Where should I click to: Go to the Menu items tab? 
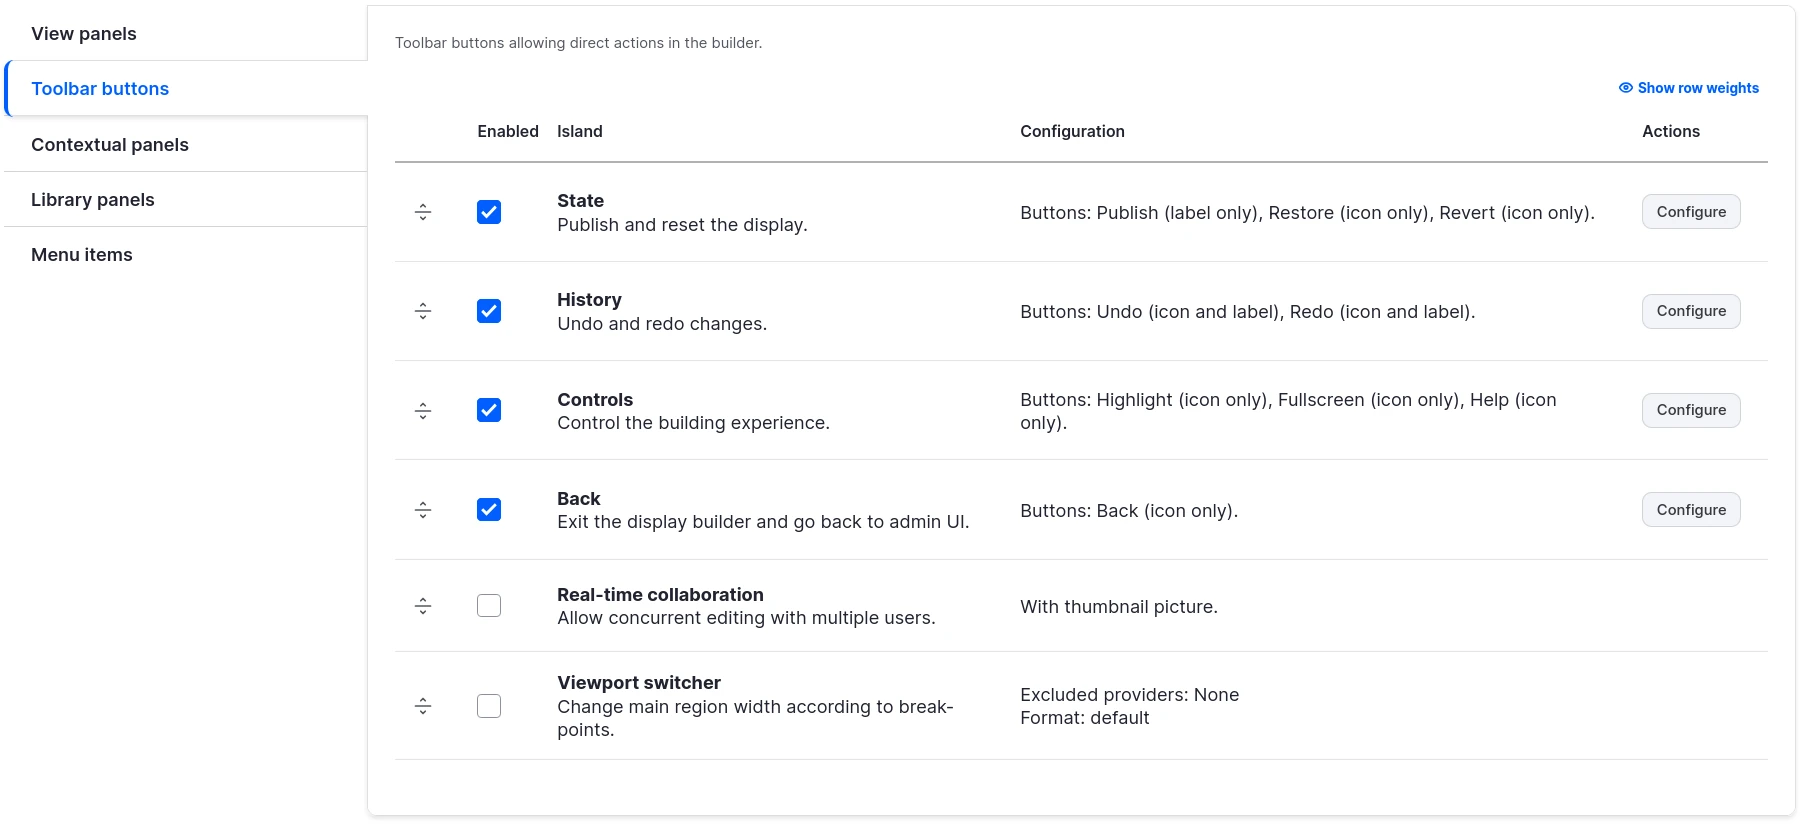coord(82,255)
